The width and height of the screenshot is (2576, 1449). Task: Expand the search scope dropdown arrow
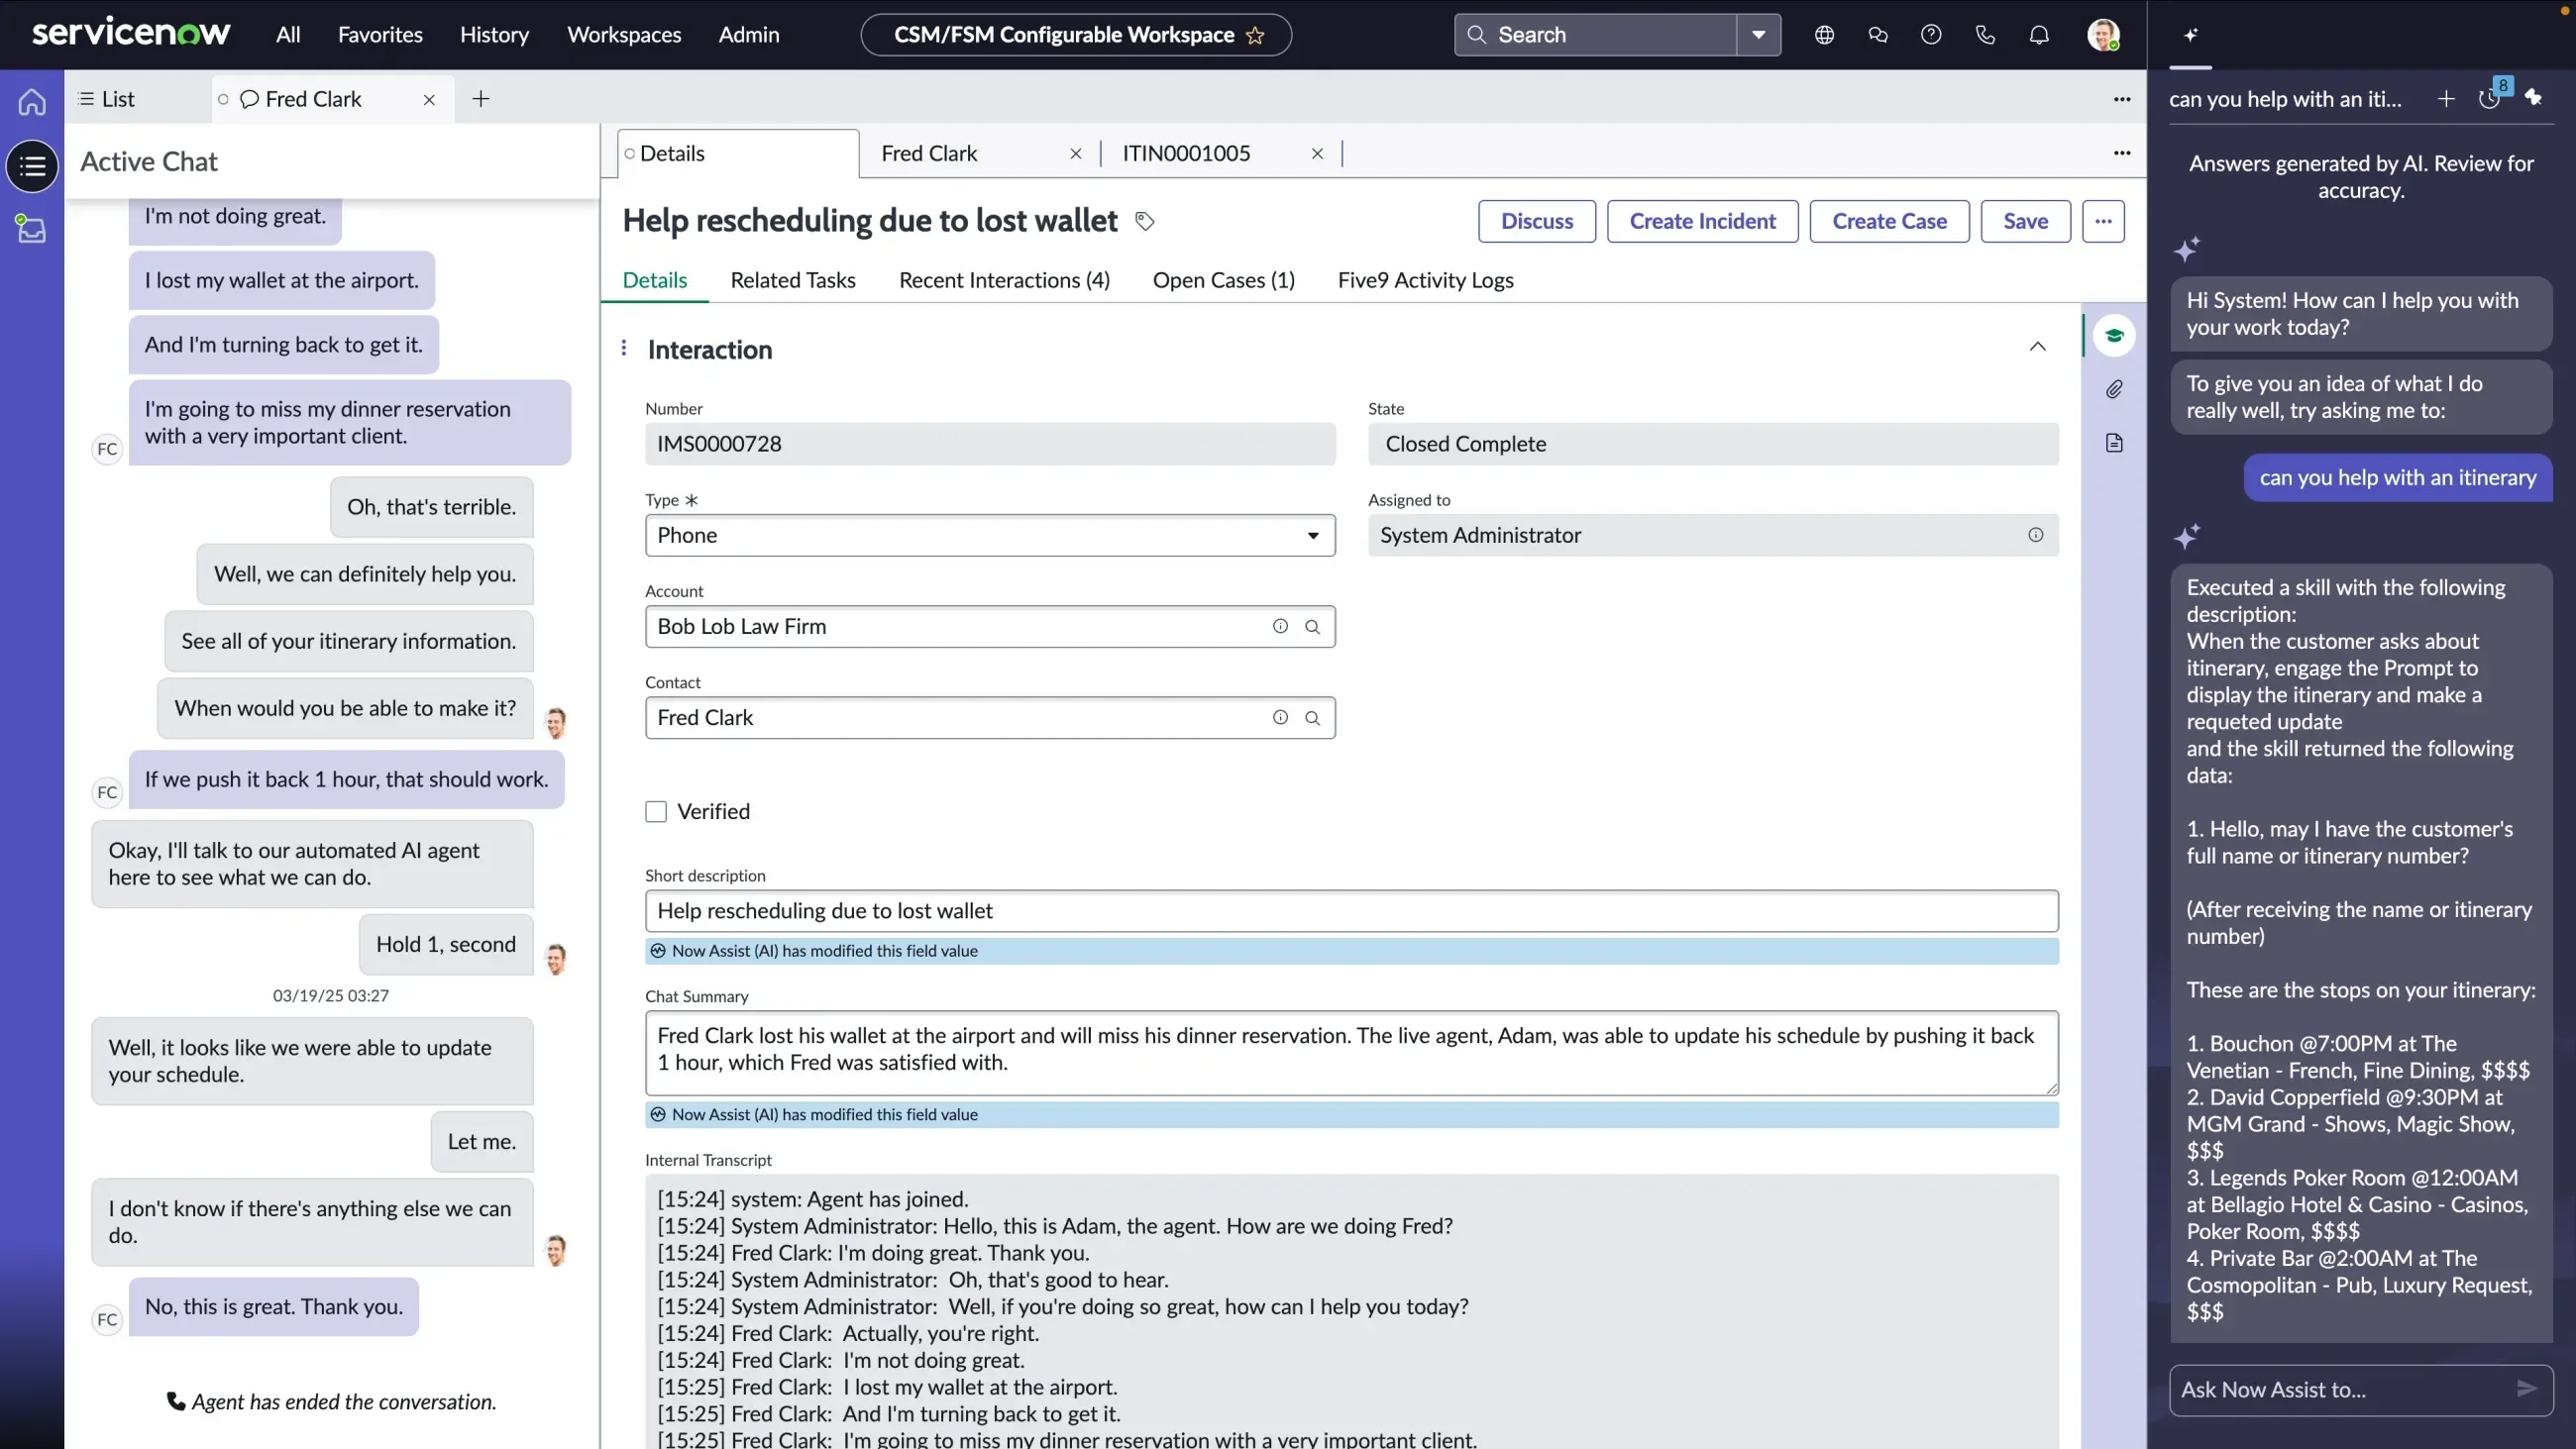tap(1758, 35)
